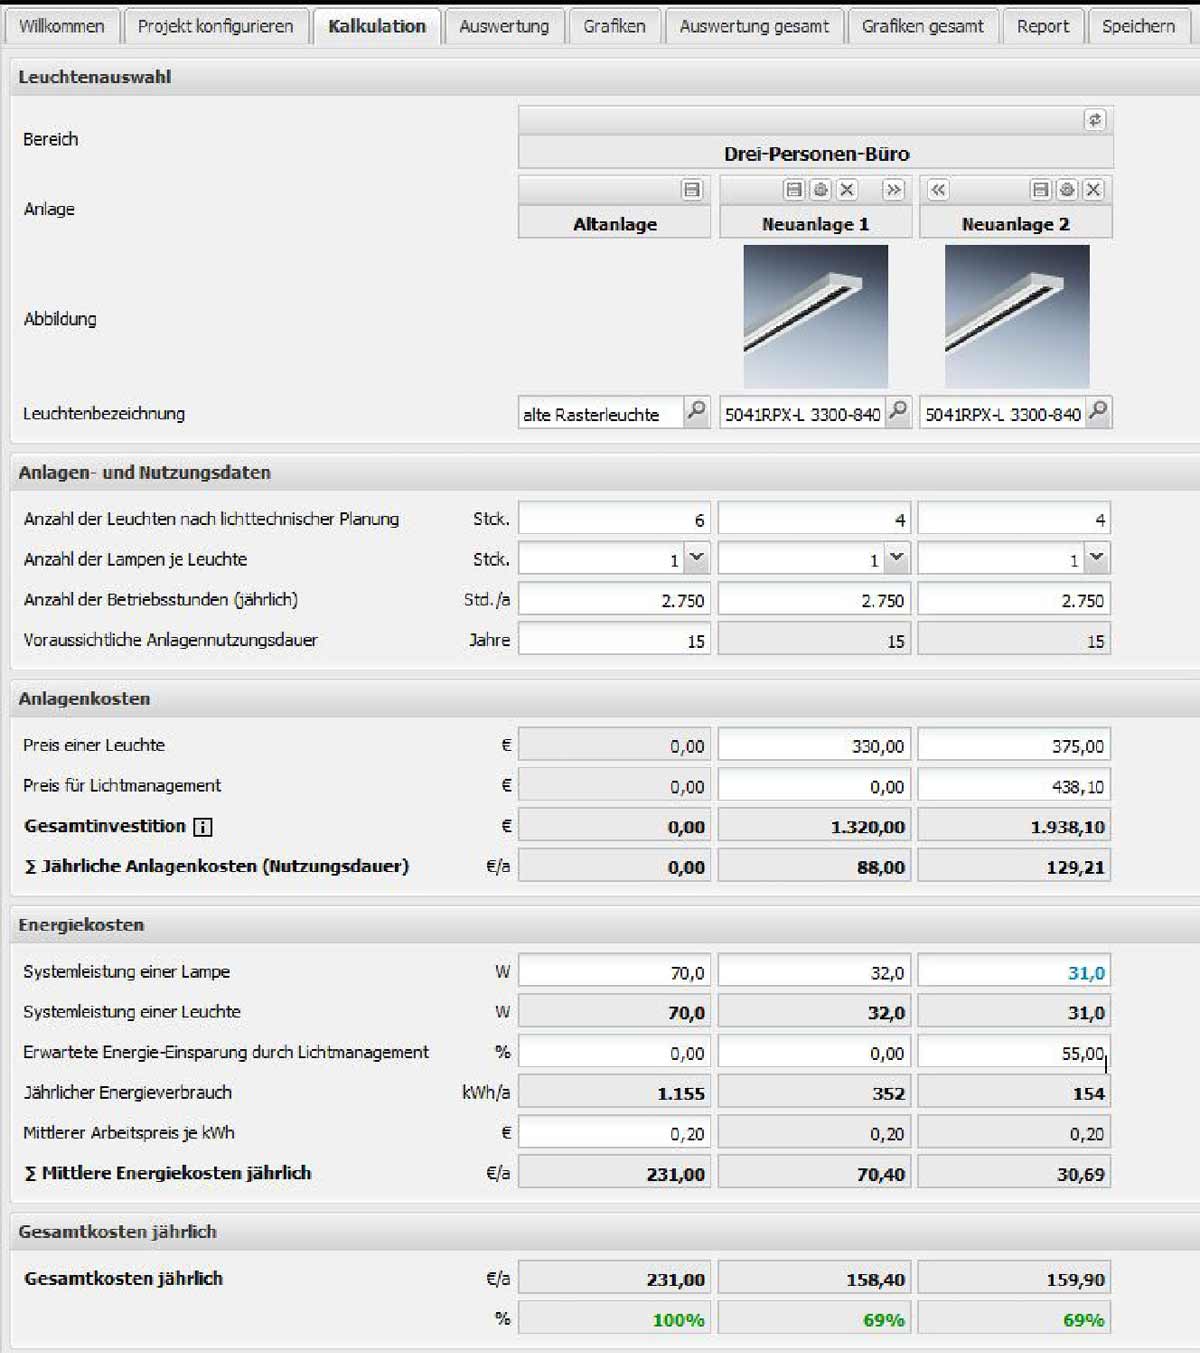Screen dimensions: 1200x1353
Task: Open lamps-per-luminaire dropdown for Neuanlage 1
Action: pos(897,559)
